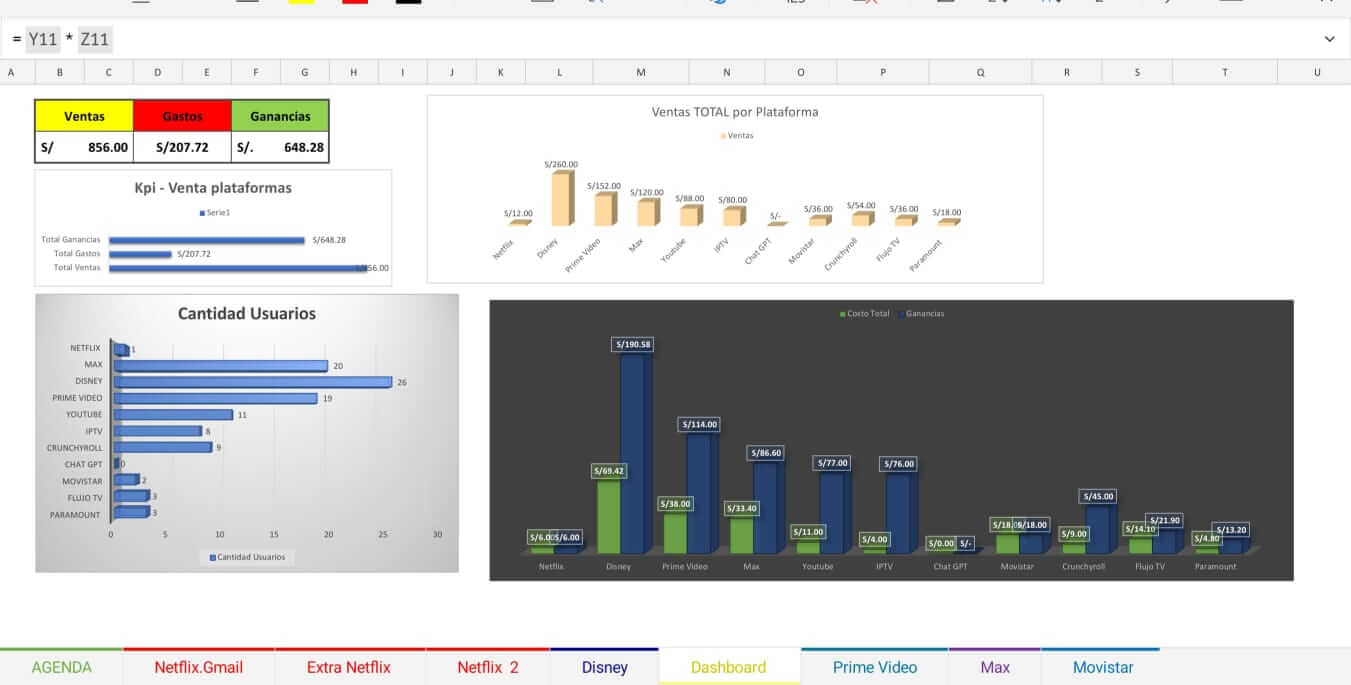Click the = sign beside the formula bar
The height and width of the screenshot is (685, 1351).
coord(17,39)
